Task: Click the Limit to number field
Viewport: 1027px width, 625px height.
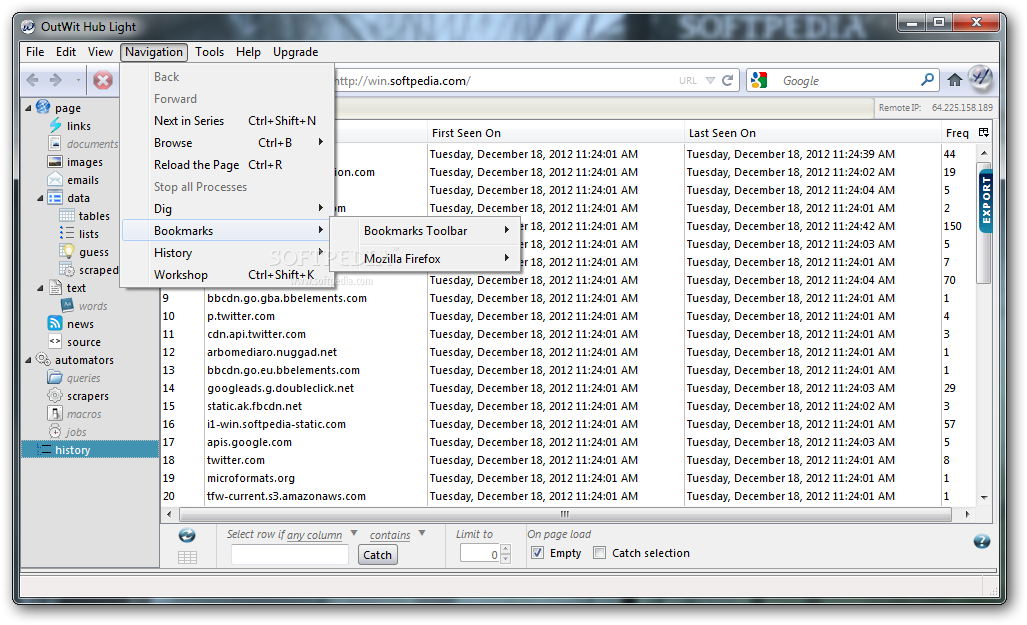Action: click(x=480, y=554)
